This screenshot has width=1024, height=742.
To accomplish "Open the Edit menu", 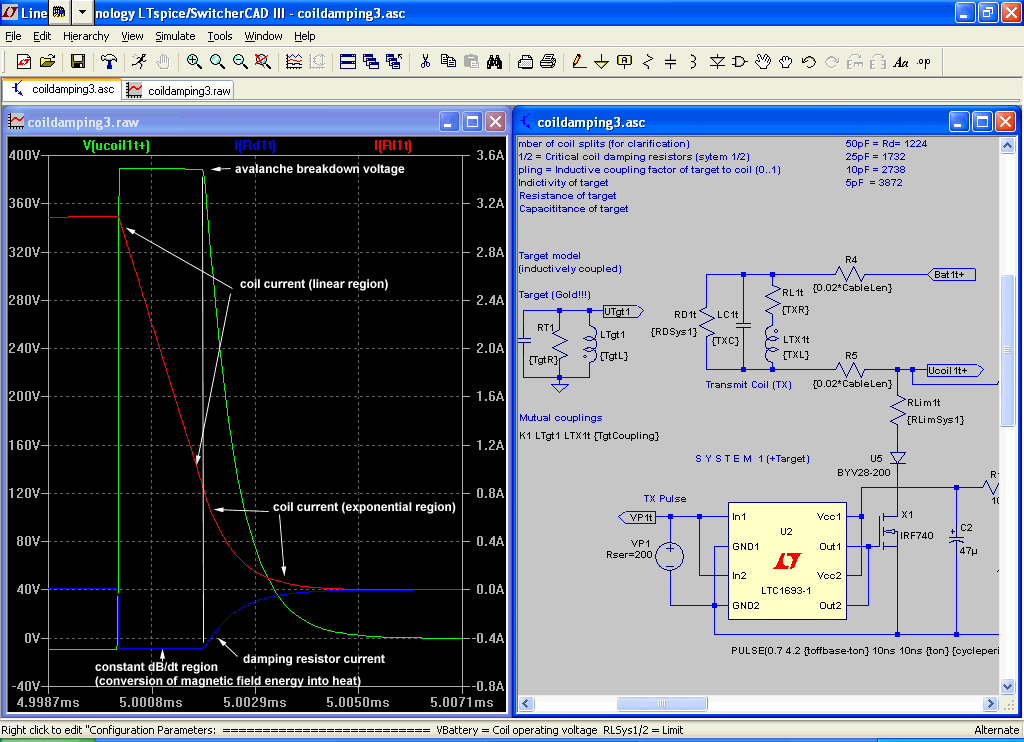I will coord(42,36).
